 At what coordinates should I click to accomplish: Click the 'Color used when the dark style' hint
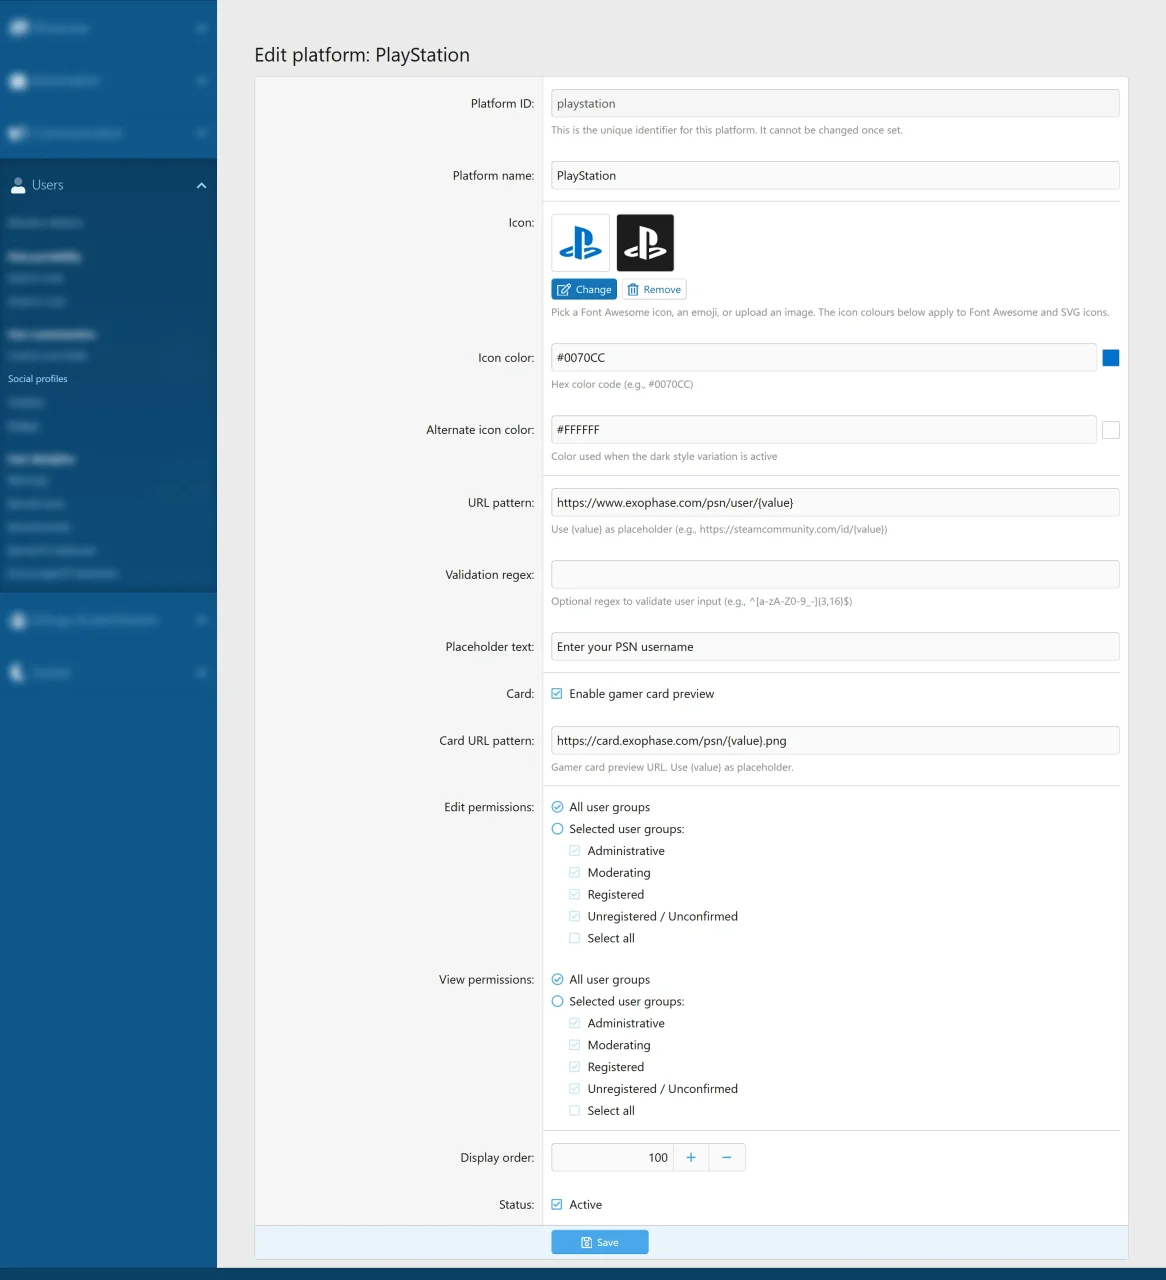[x=664, y=457]
